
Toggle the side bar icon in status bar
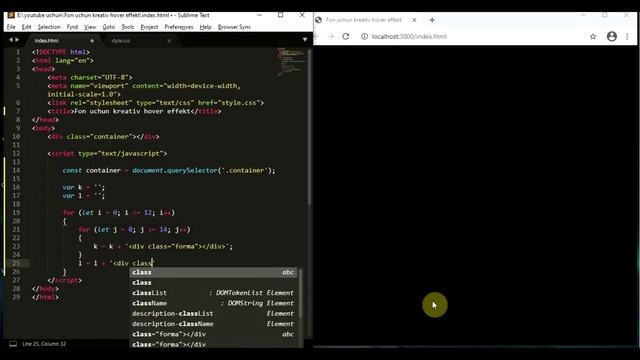coord(13,344)
